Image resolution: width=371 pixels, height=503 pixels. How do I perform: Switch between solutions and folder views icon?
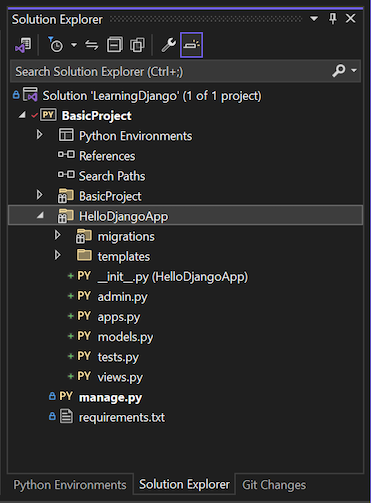pos(23,45)
